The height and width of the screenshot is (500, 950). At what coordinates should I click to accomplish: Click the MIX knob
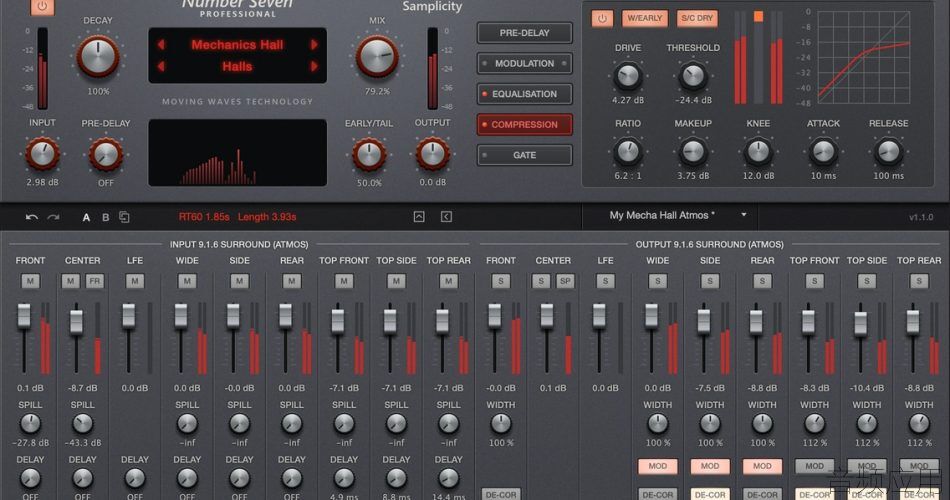[377, 56]
